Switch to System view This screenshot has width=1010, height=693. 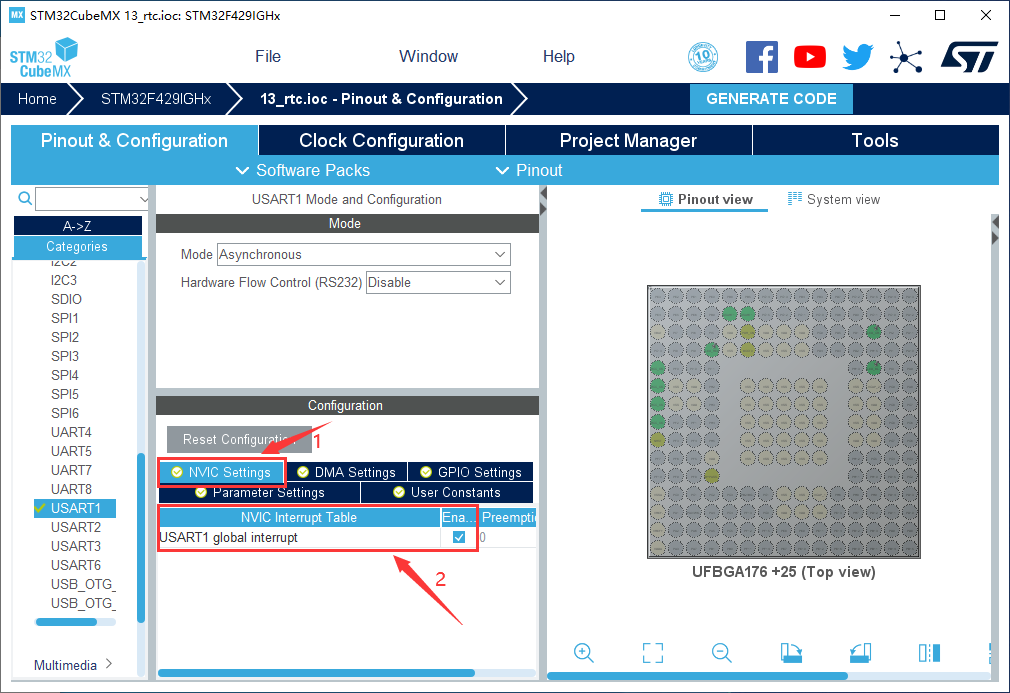click(x=834, y=200)
